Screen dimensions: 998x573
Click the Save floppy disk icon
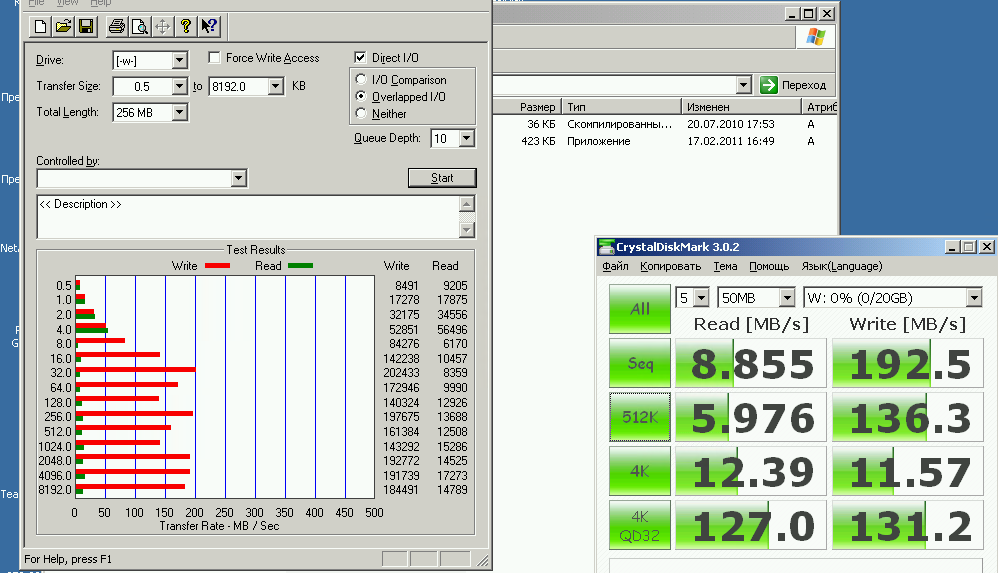(86, 26)
